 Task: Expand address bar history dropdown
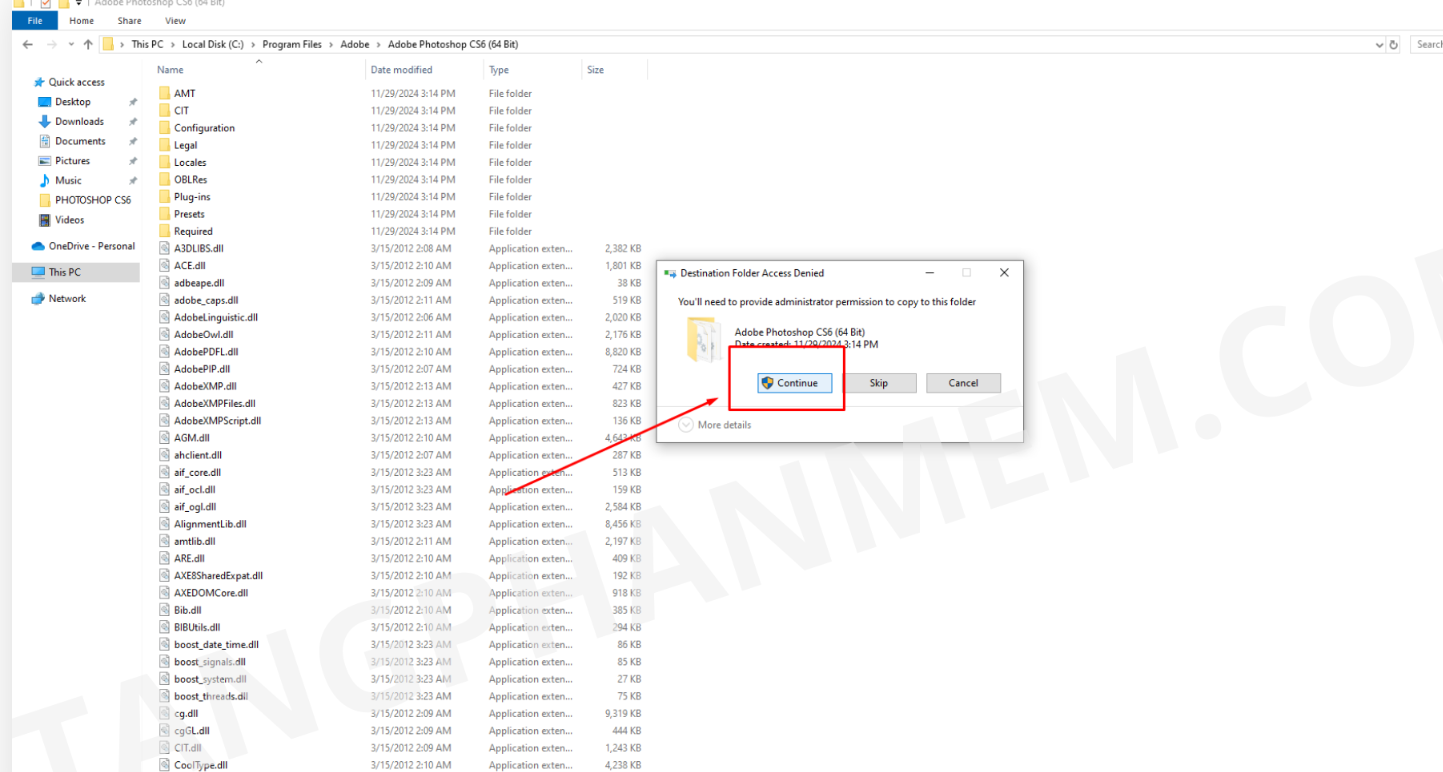(x=1379, y=44)
